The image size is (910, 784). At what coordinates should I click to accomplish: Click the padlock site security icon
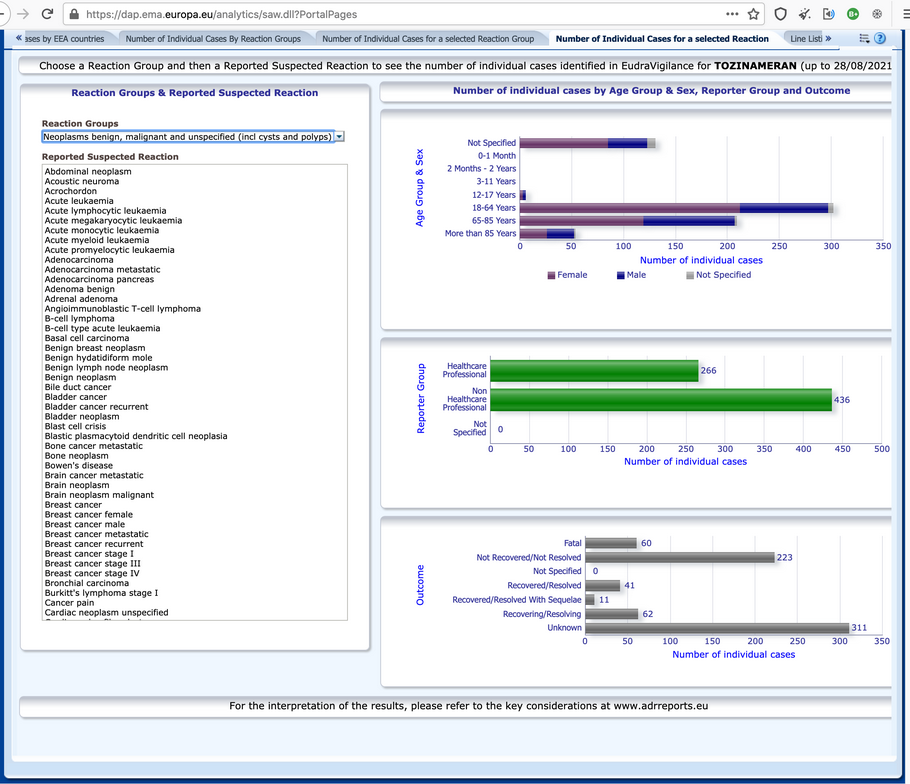click(x=74, y=14)
